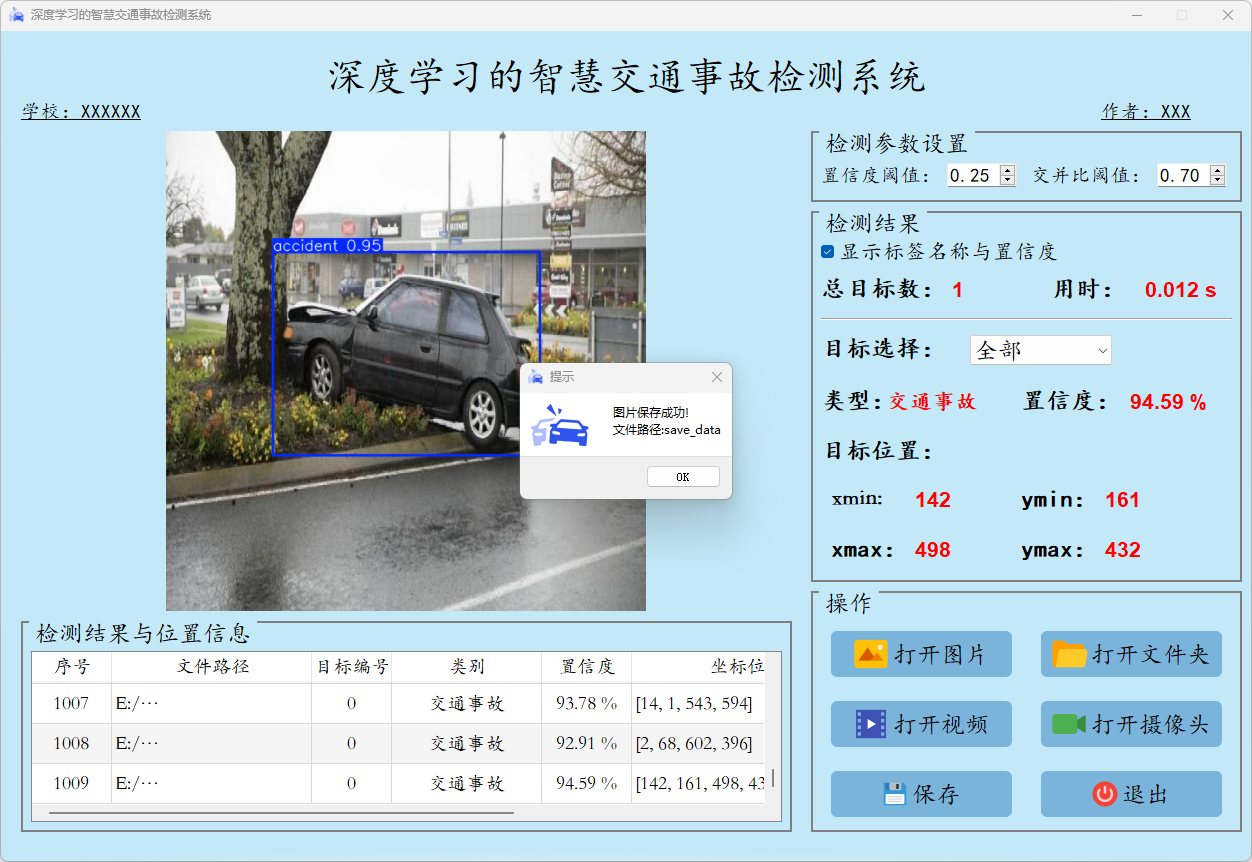Image resolution: width=1252 pixels, height=862 pixels.
Task: Decrease the IoU threshold with down arrow
Action: point(1217,180)
